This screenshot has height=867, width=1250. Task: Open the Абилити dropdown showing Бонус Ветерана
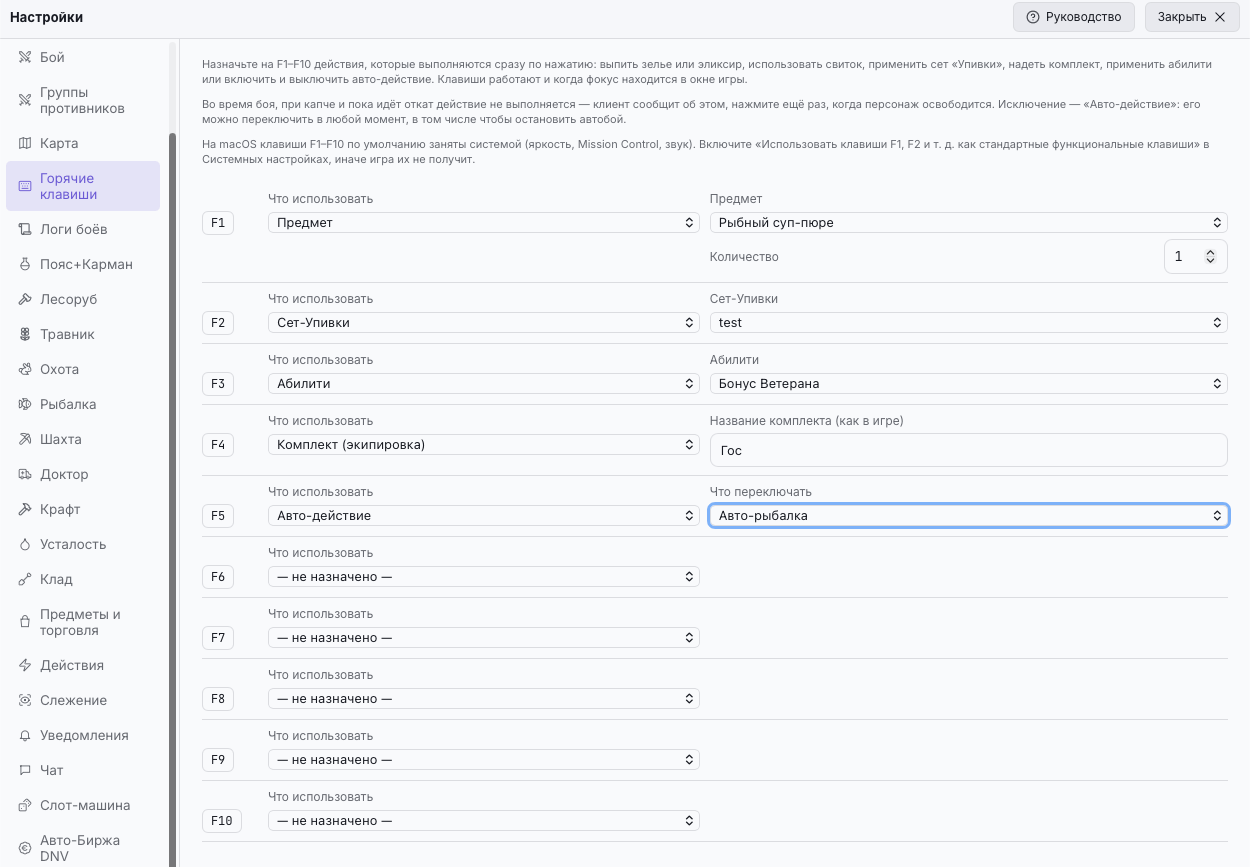(968, 383)
